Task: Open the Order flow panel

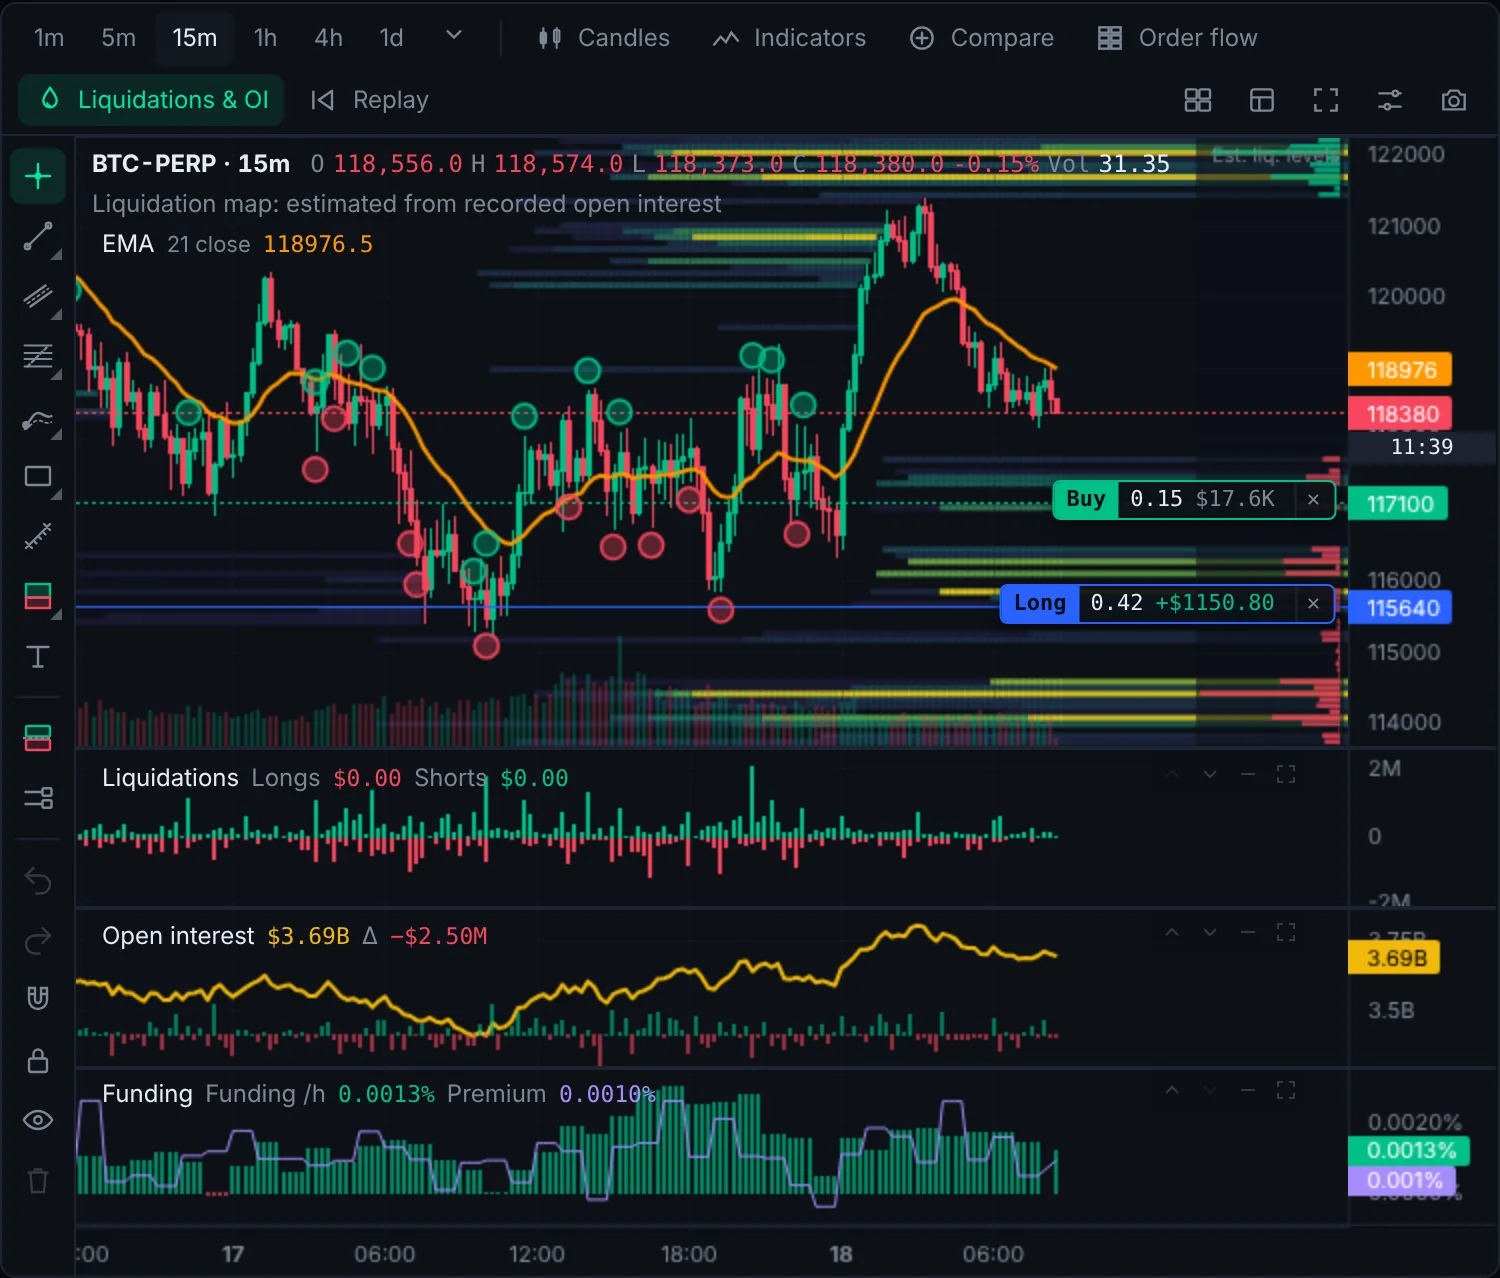Action: (x=1177, y=38)
